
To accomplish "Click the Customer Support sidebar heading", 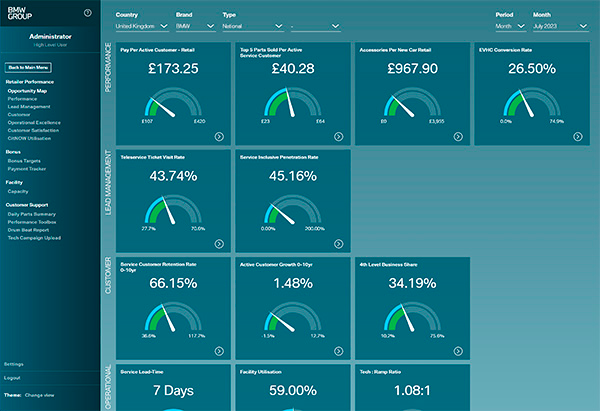I will click(27, 205).
